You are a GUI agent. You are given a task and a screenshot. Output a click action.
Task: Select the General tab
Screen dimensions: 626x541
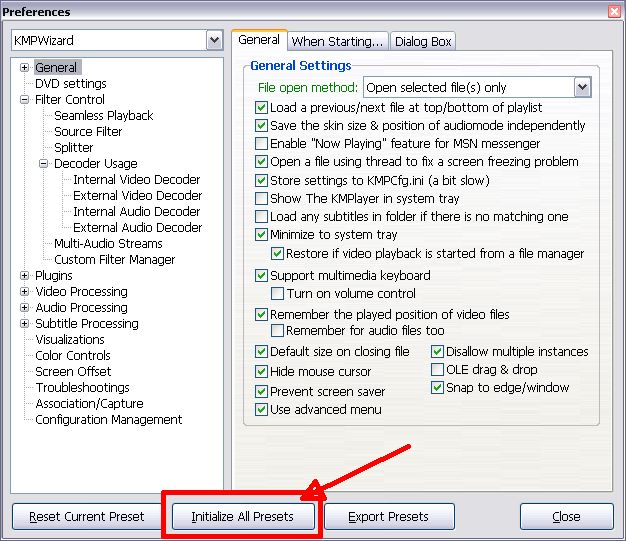coord(259,40)
